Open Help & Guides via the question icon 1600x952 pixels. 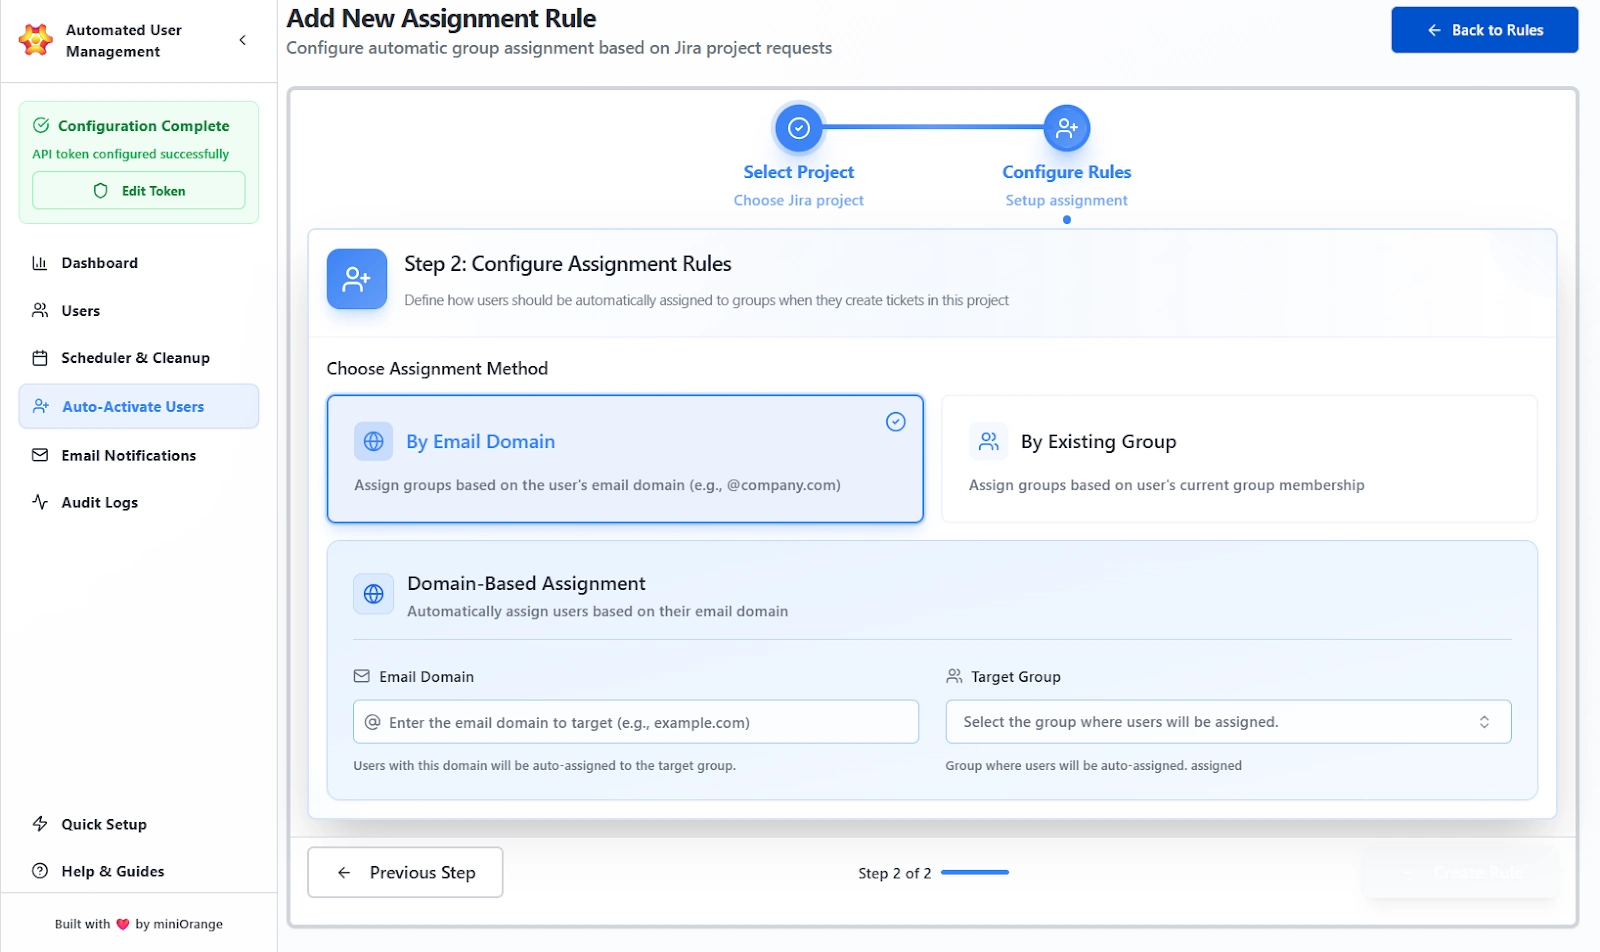pyautogui.click(x=40, y=870)
